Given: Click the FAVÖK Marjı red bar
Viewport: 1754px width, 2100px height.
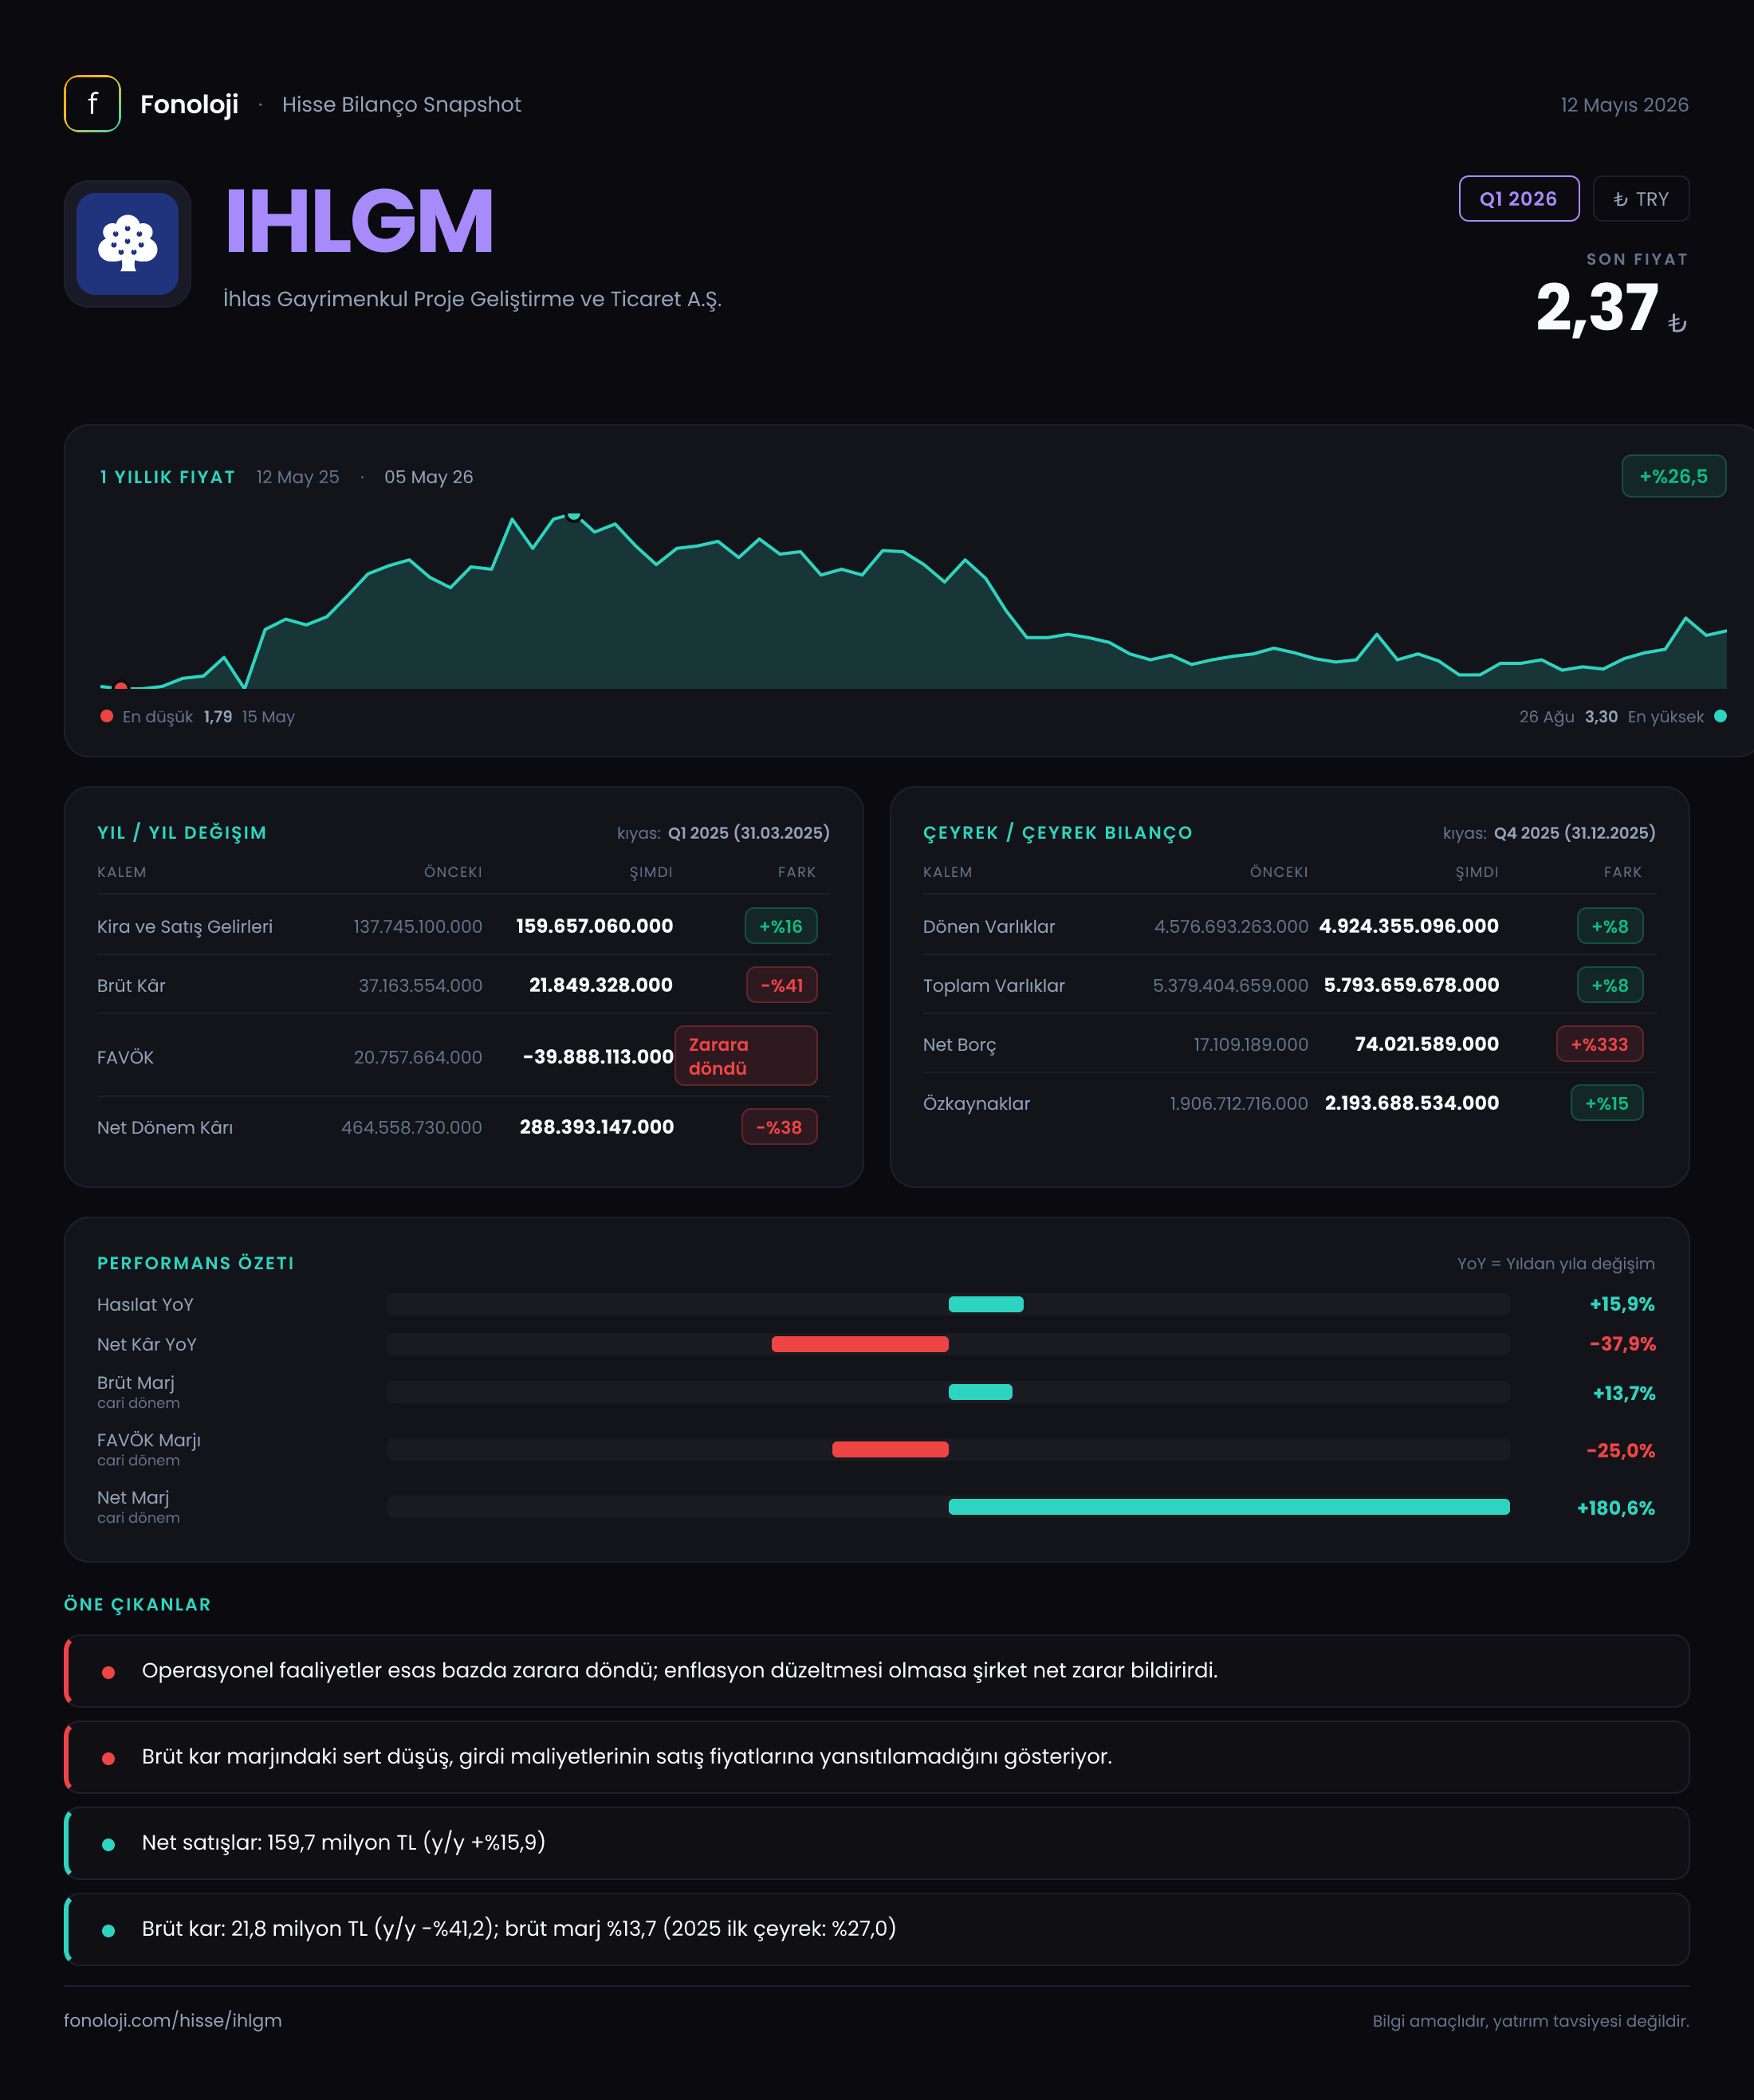Looking at the screenshot, I should tap(890, 1449).
